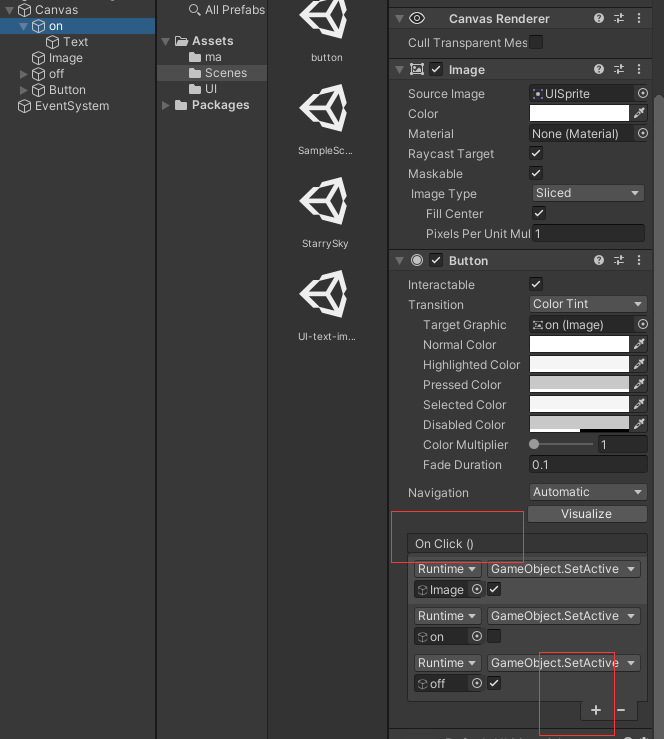Expand the off object in hierarchy

pos(23,74)
